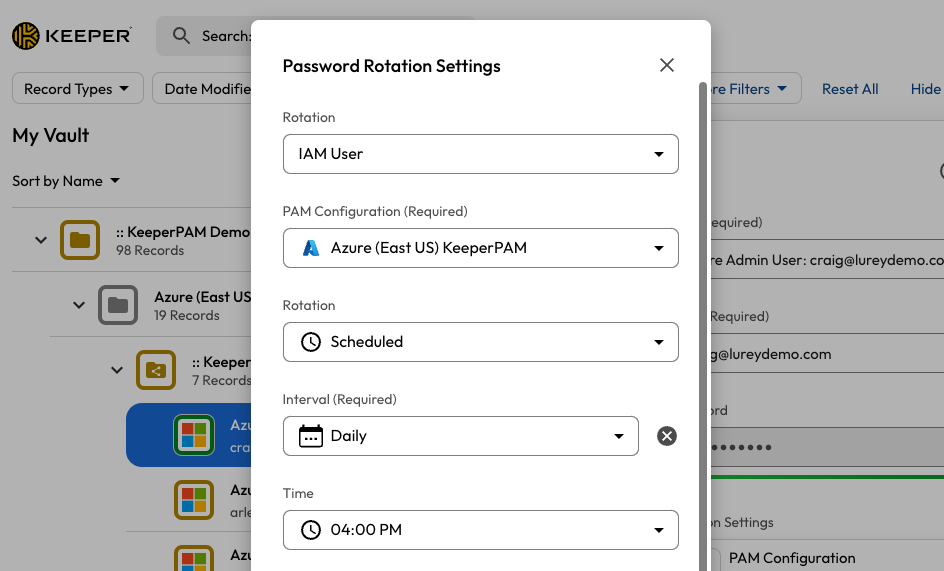Click the Reset All link
Viewport: 944px width, 571px height.
point(849,89)
